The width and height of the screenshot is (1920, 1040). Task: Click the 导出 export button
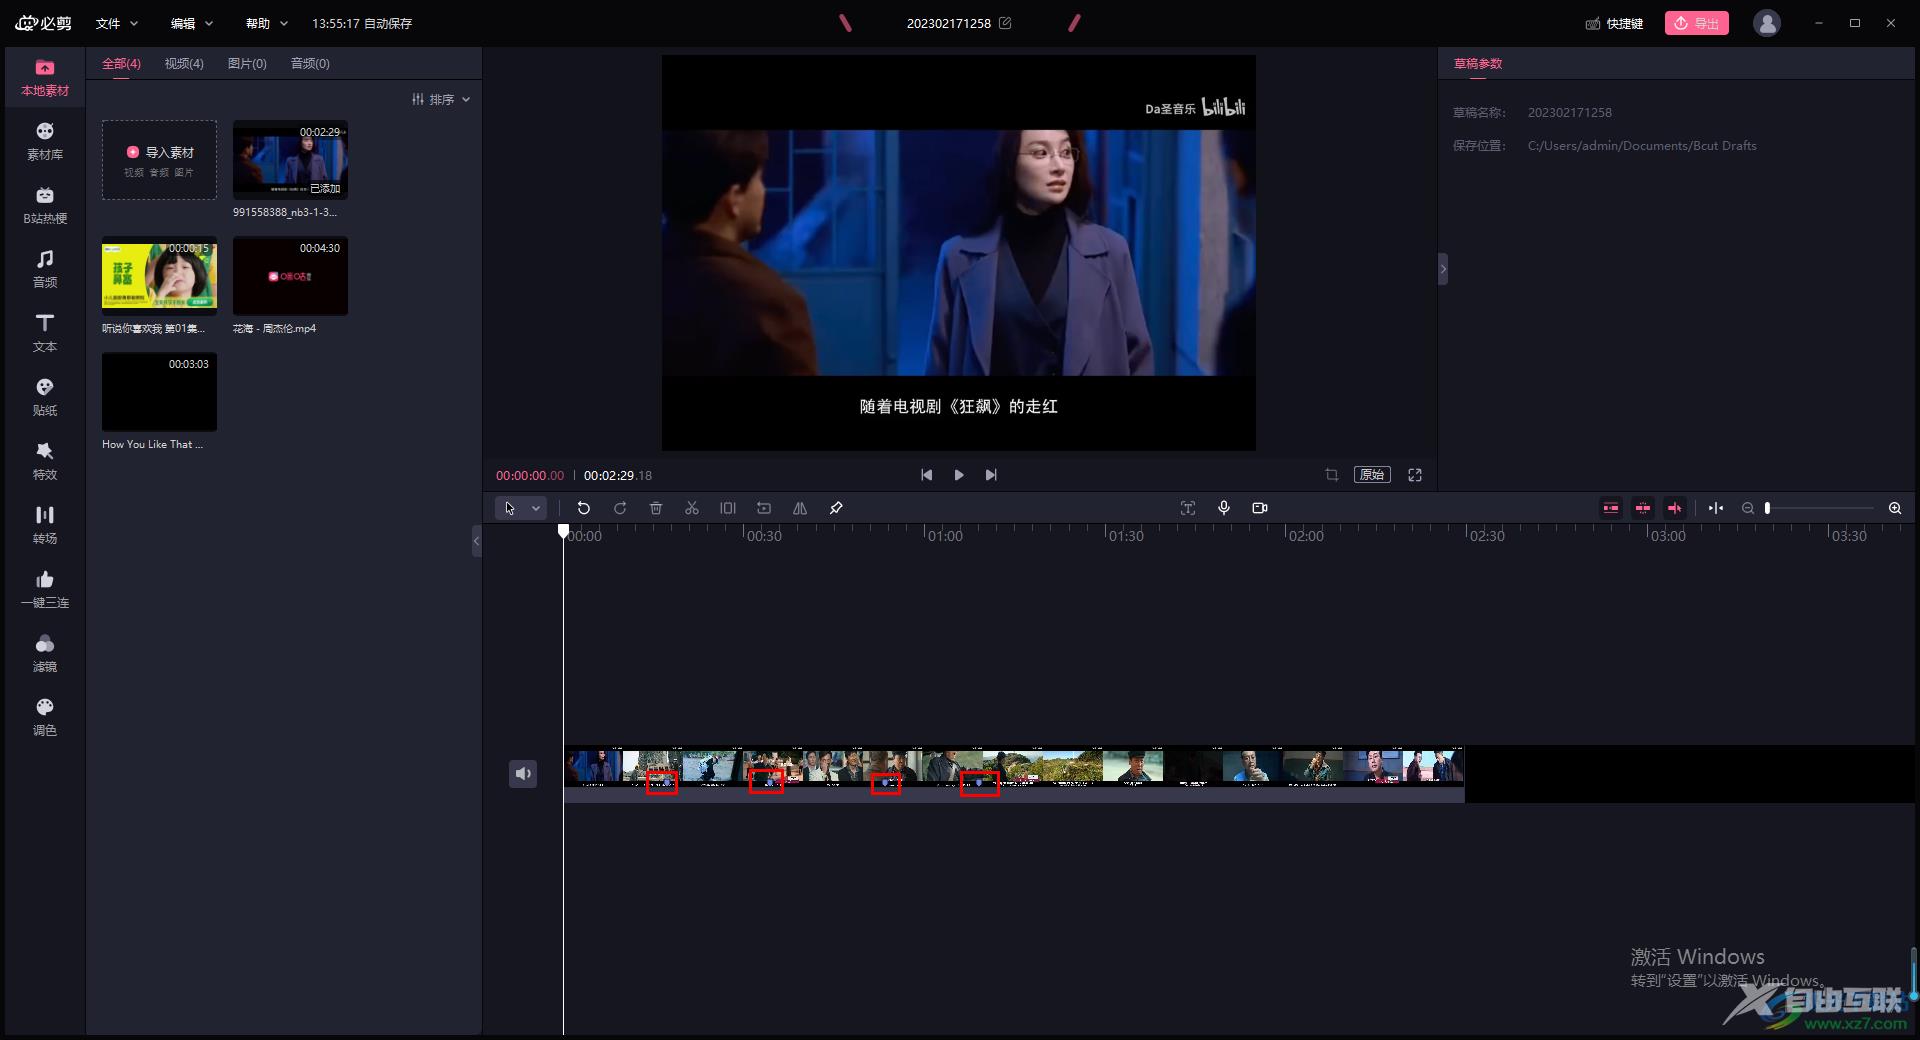point(1697,23)
